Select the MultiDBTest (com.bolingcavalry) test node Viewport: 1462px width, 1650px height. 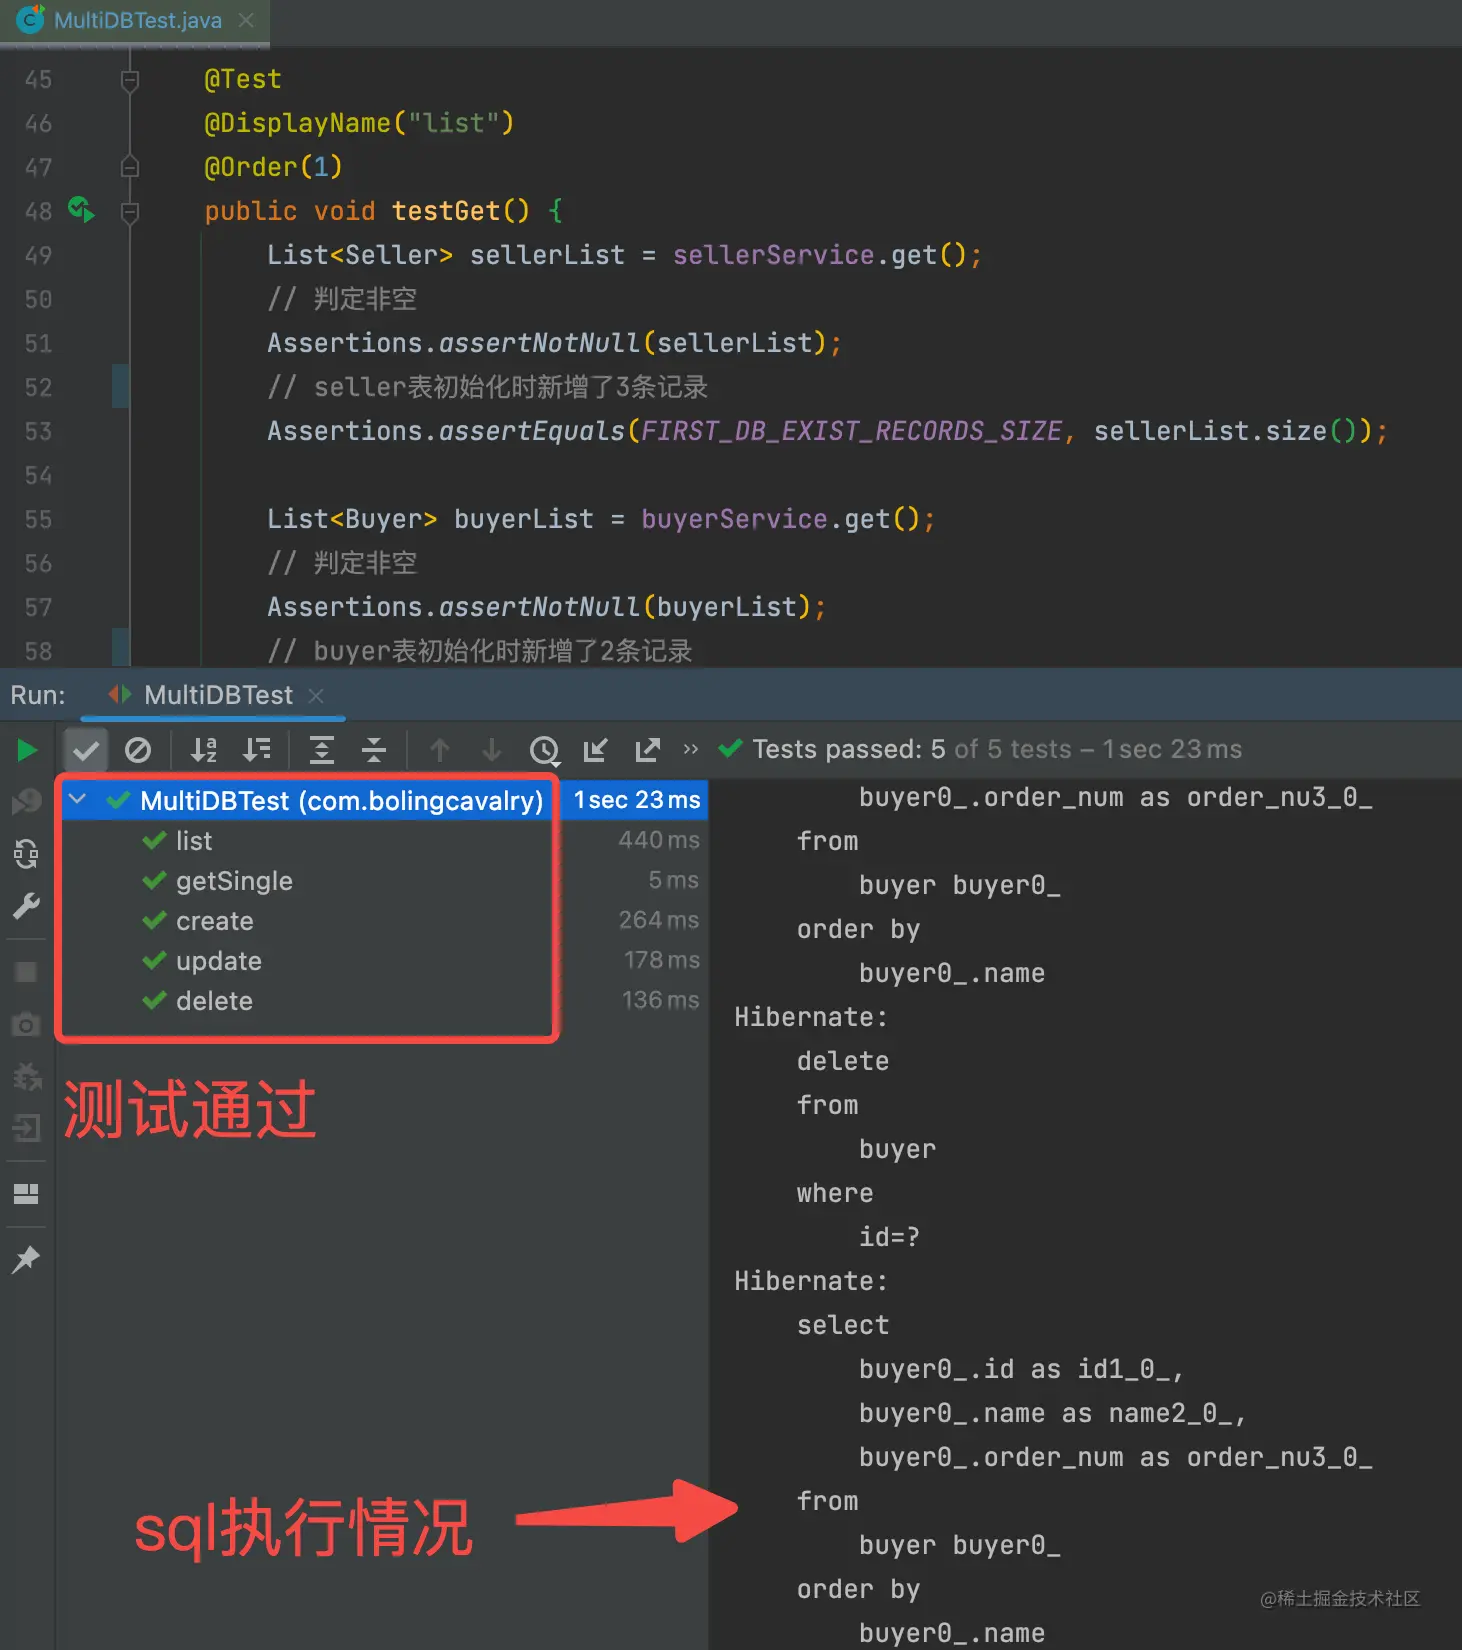[x=341, y=801]
